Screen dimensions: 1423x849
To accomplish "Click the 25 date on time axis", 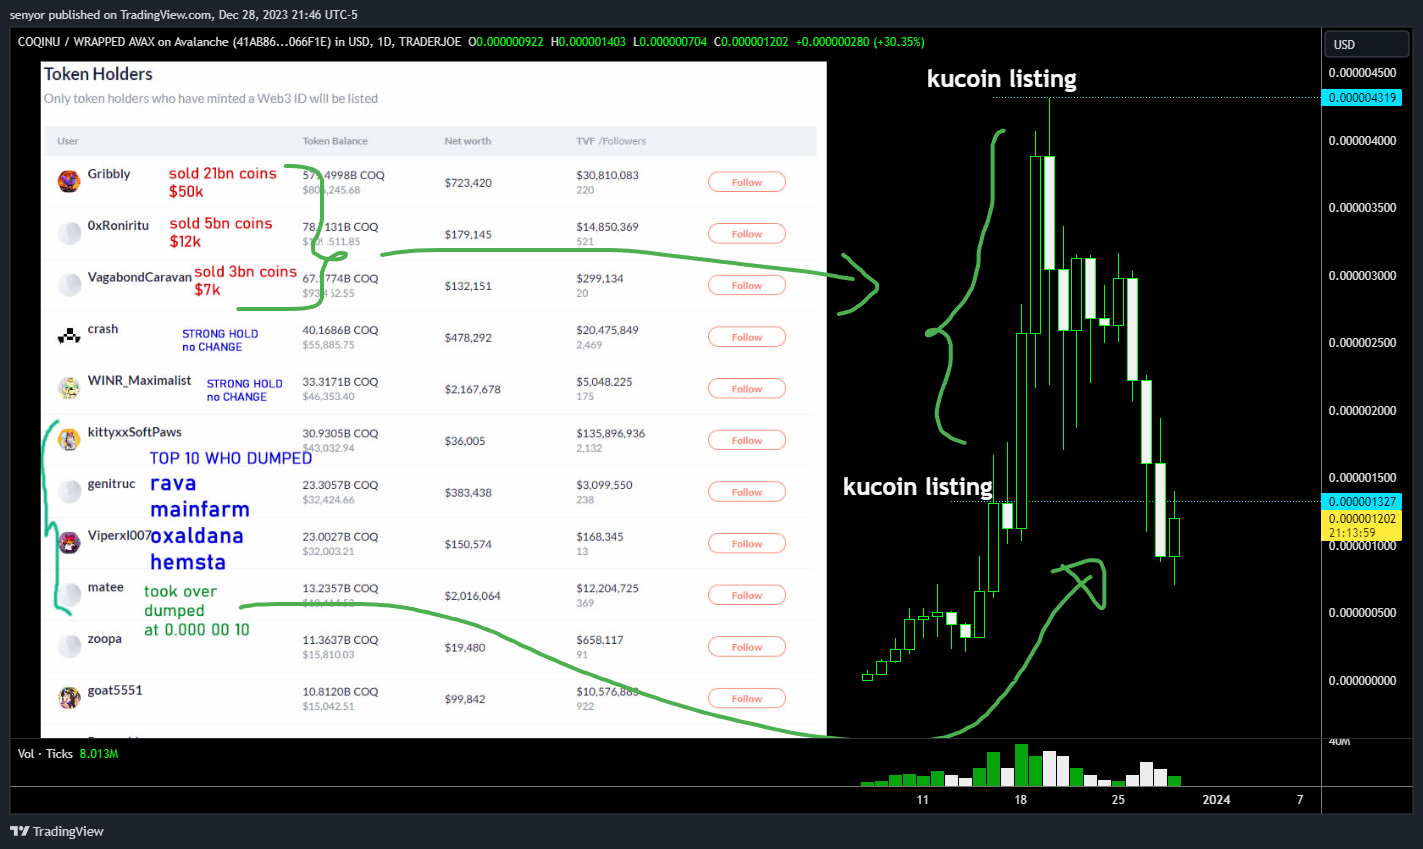I will point(1118,800).
